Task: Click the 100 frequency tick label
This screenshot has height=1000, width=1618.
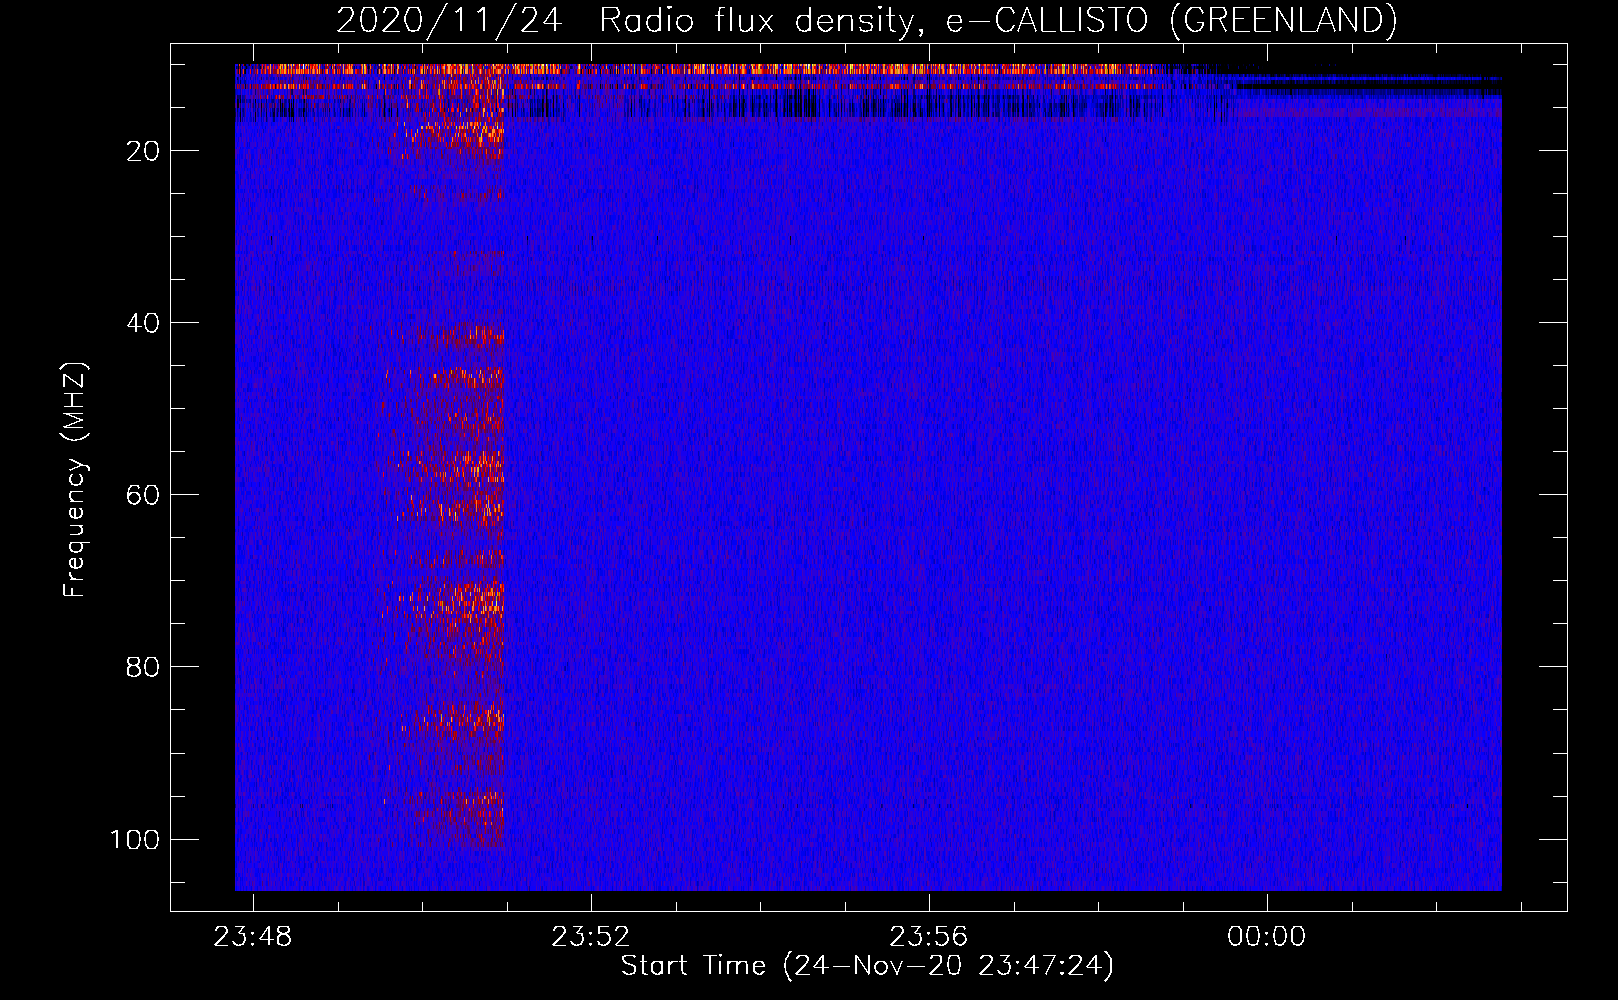Action: 135,839
